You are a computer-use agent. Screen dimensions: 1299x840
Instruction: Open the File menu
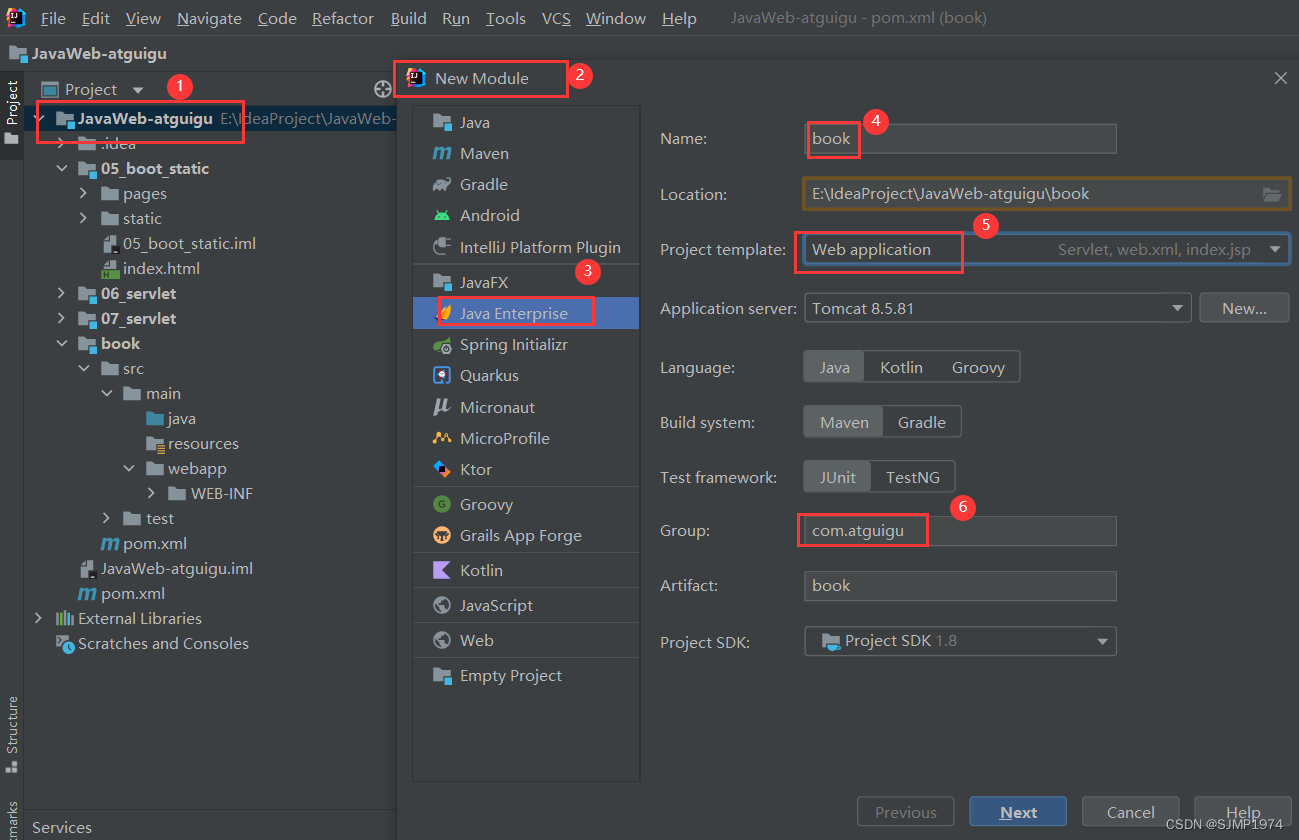click(53, 18)
